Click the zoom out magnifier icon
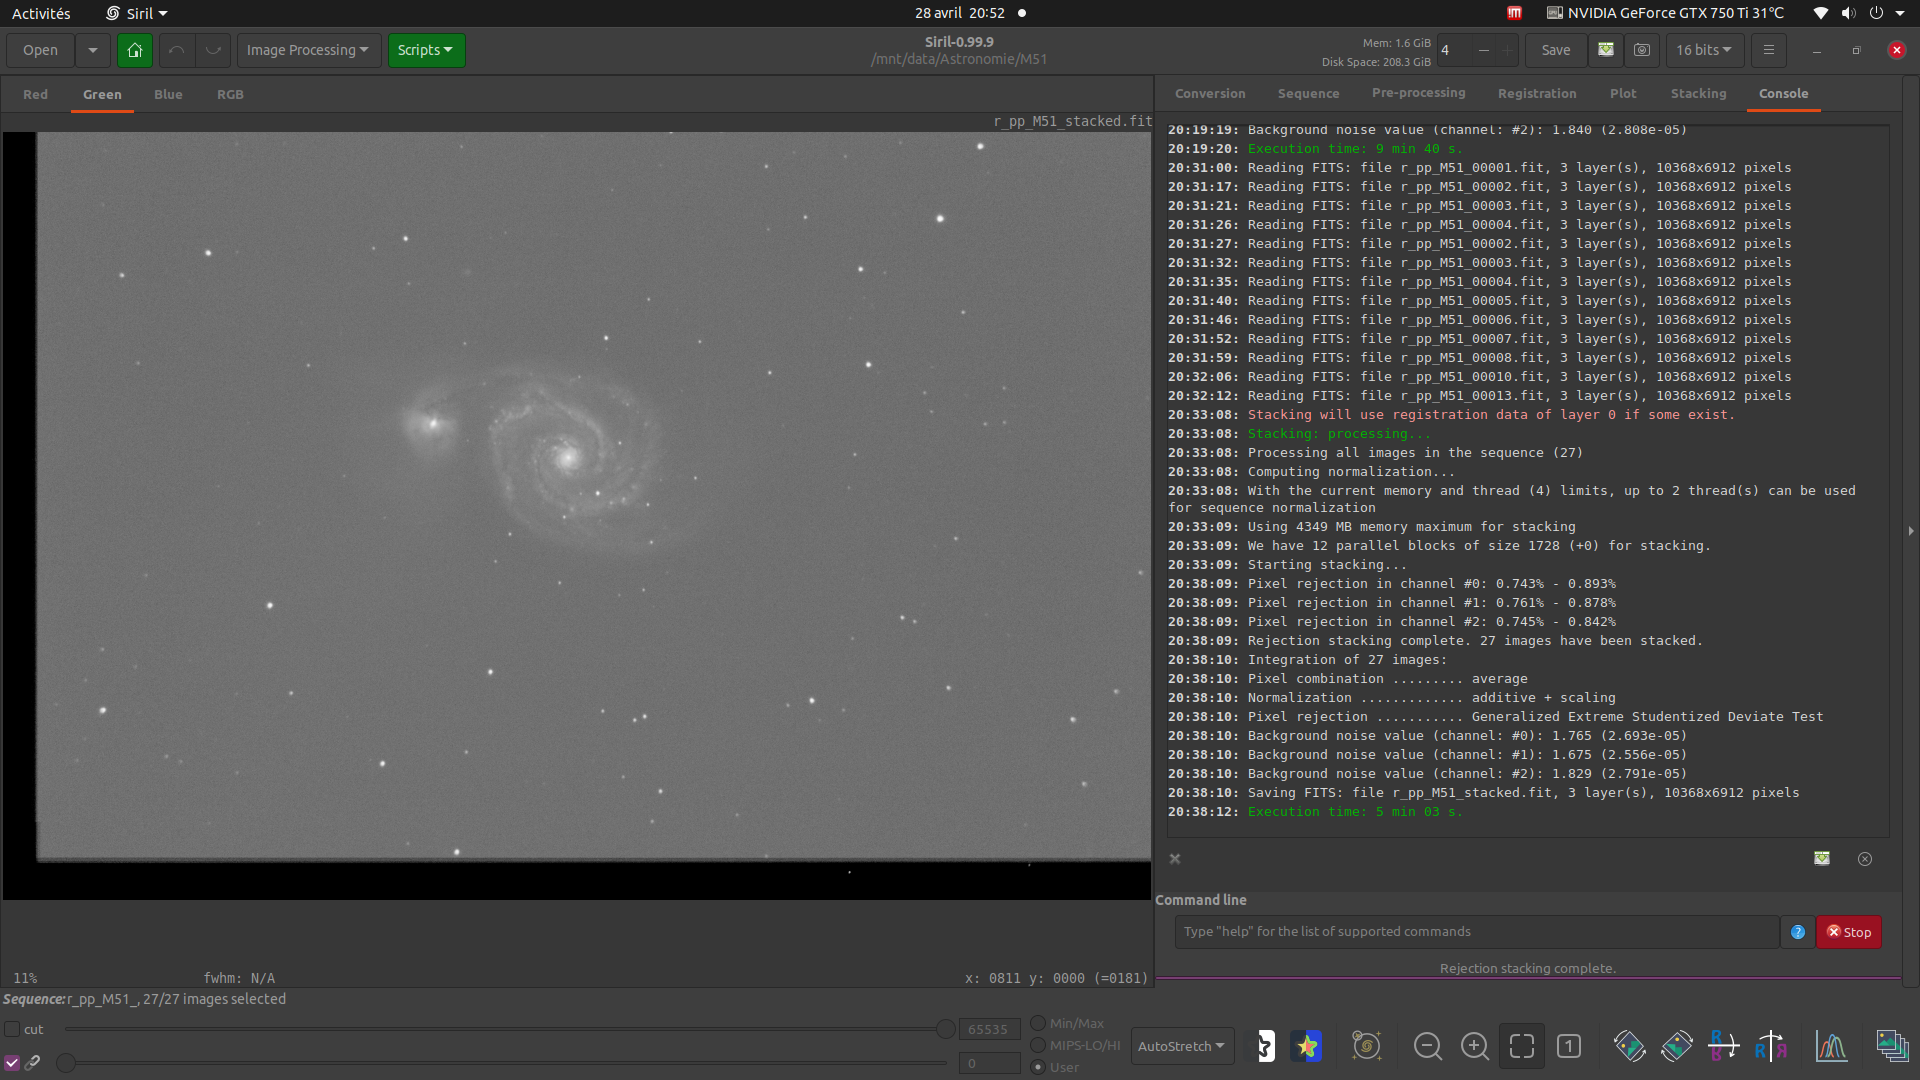This screenshot has height=1080, width=1920. (1427, 1046)
